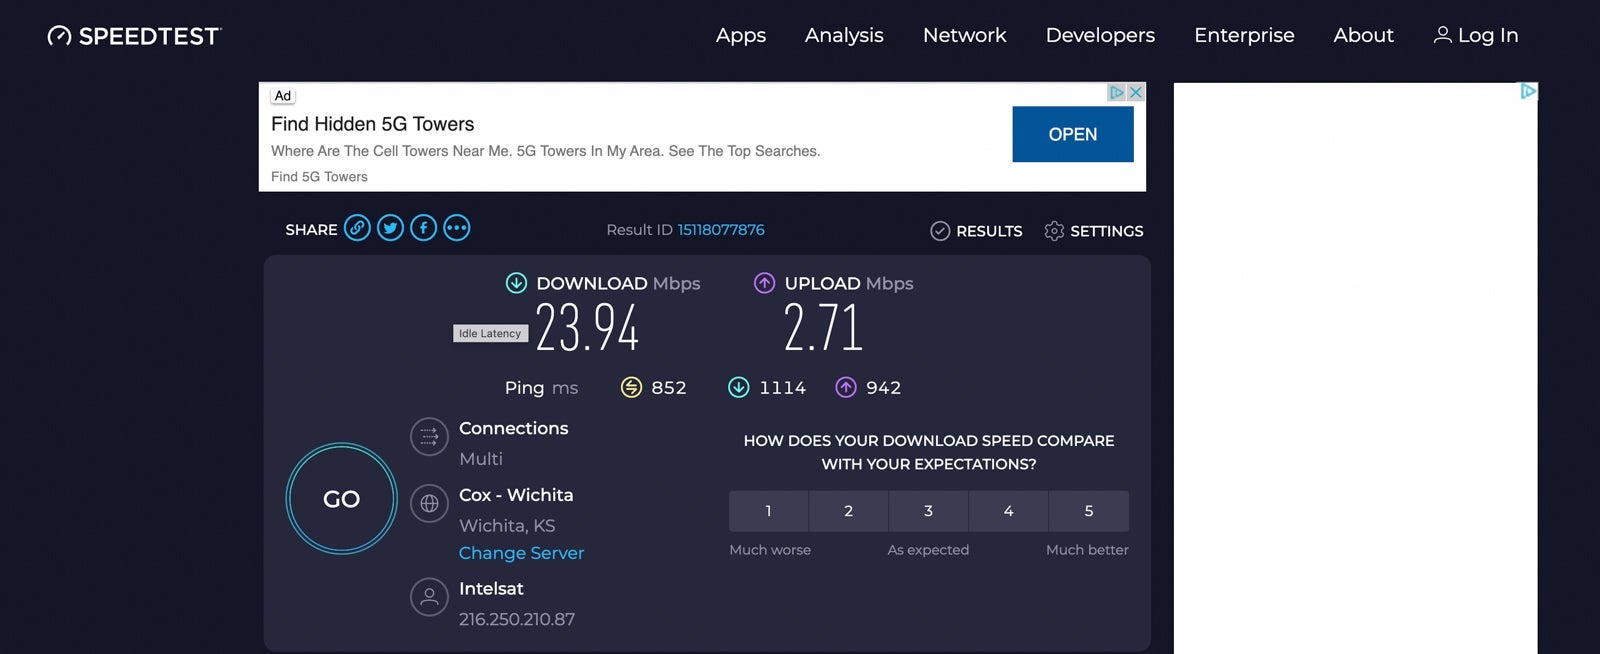
Task: Click Log In
Action: (x=1476, y=35)
